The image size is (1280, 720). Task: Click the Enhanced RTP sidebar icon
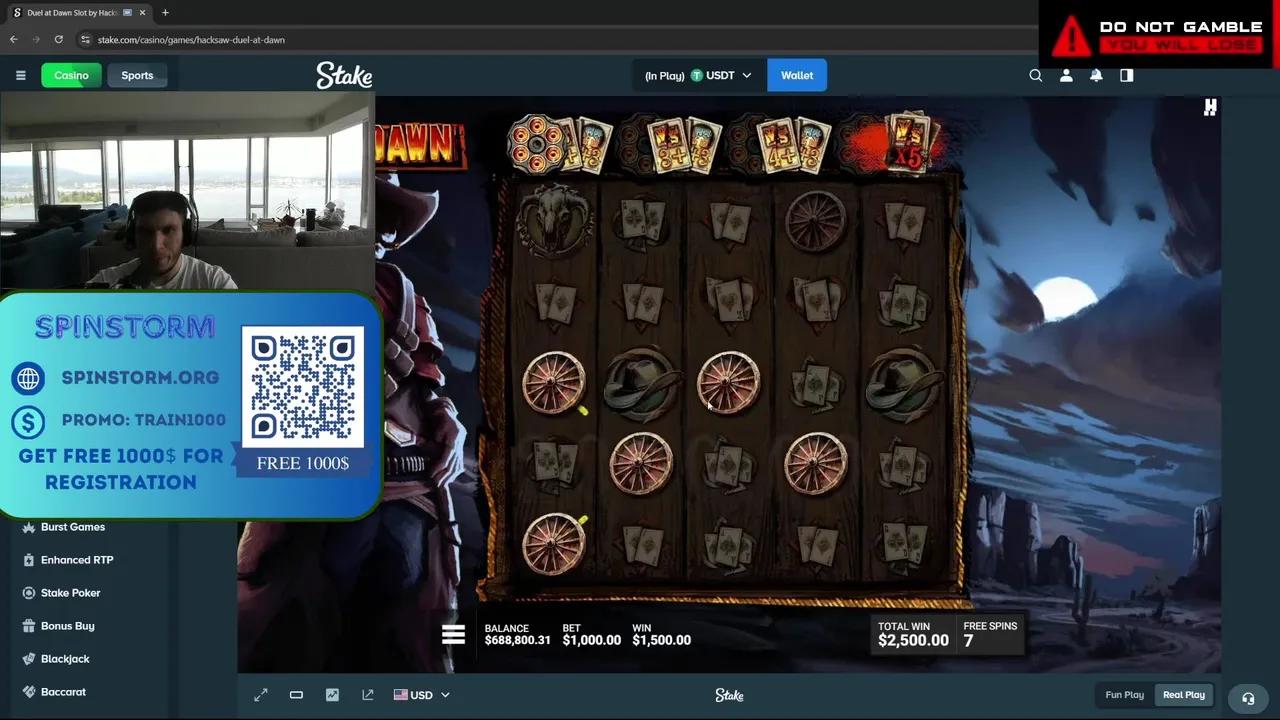(x=29, y=560)
